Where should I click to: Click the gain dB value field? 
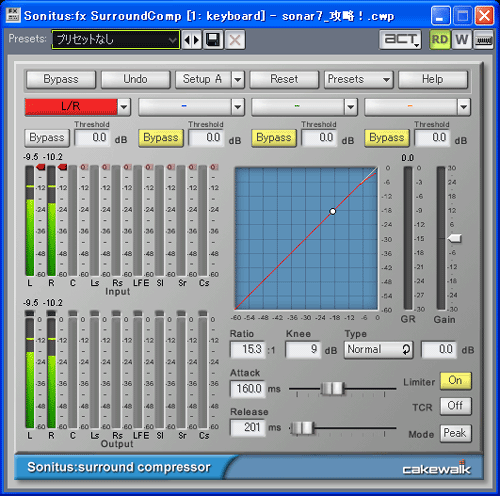(439, 350)
